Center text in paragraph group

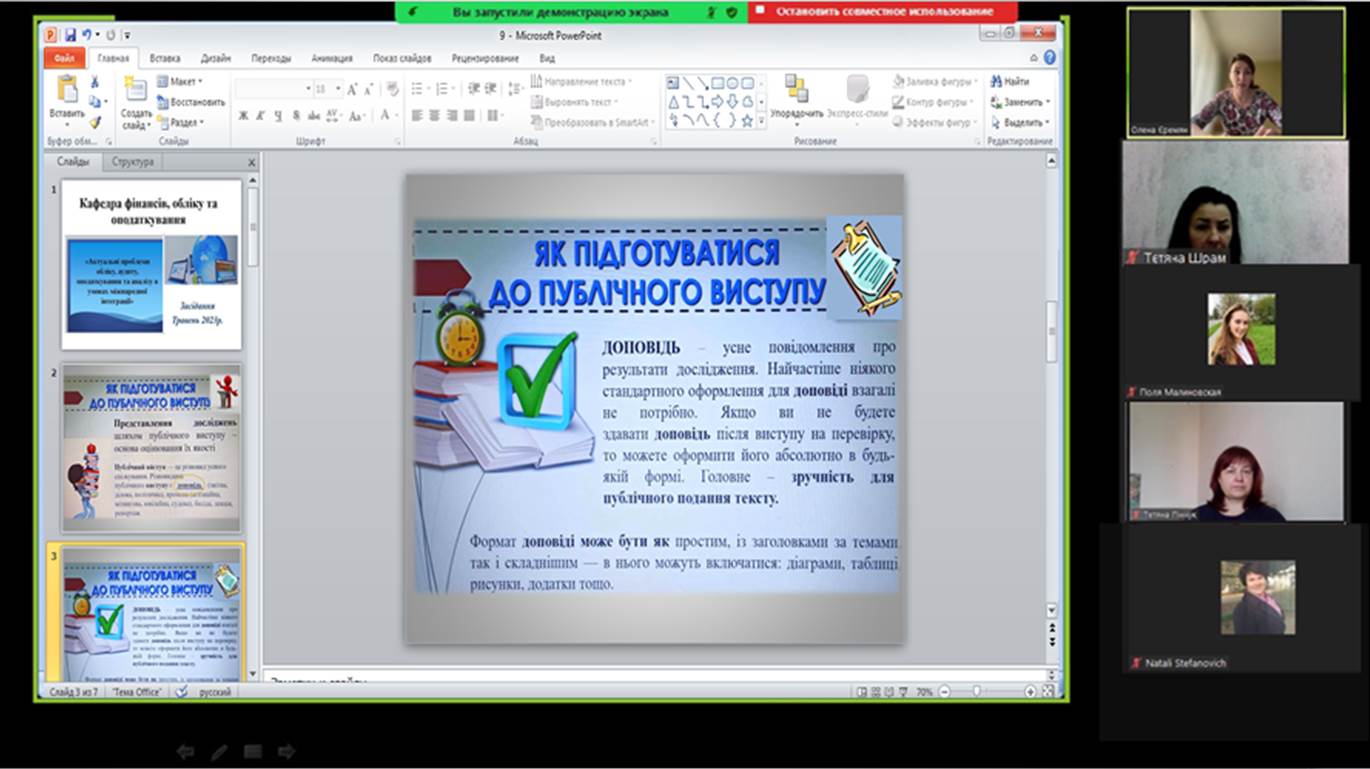coord(434,116)
